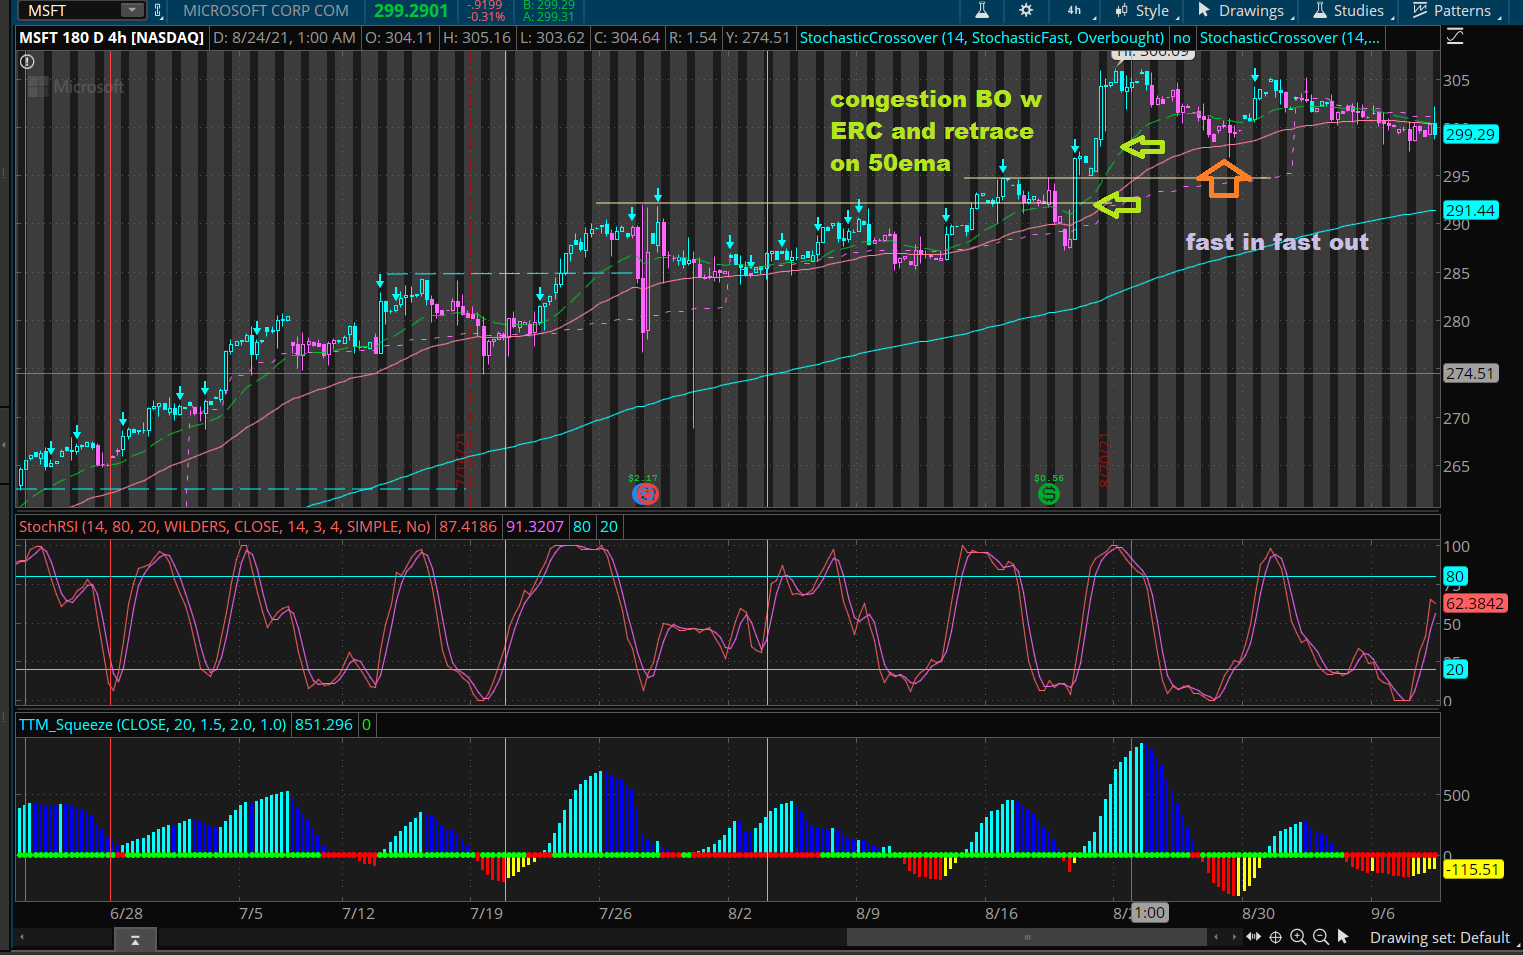Click the 80 overbought level bubble
1523x955 pixels.
(1455, 576)
